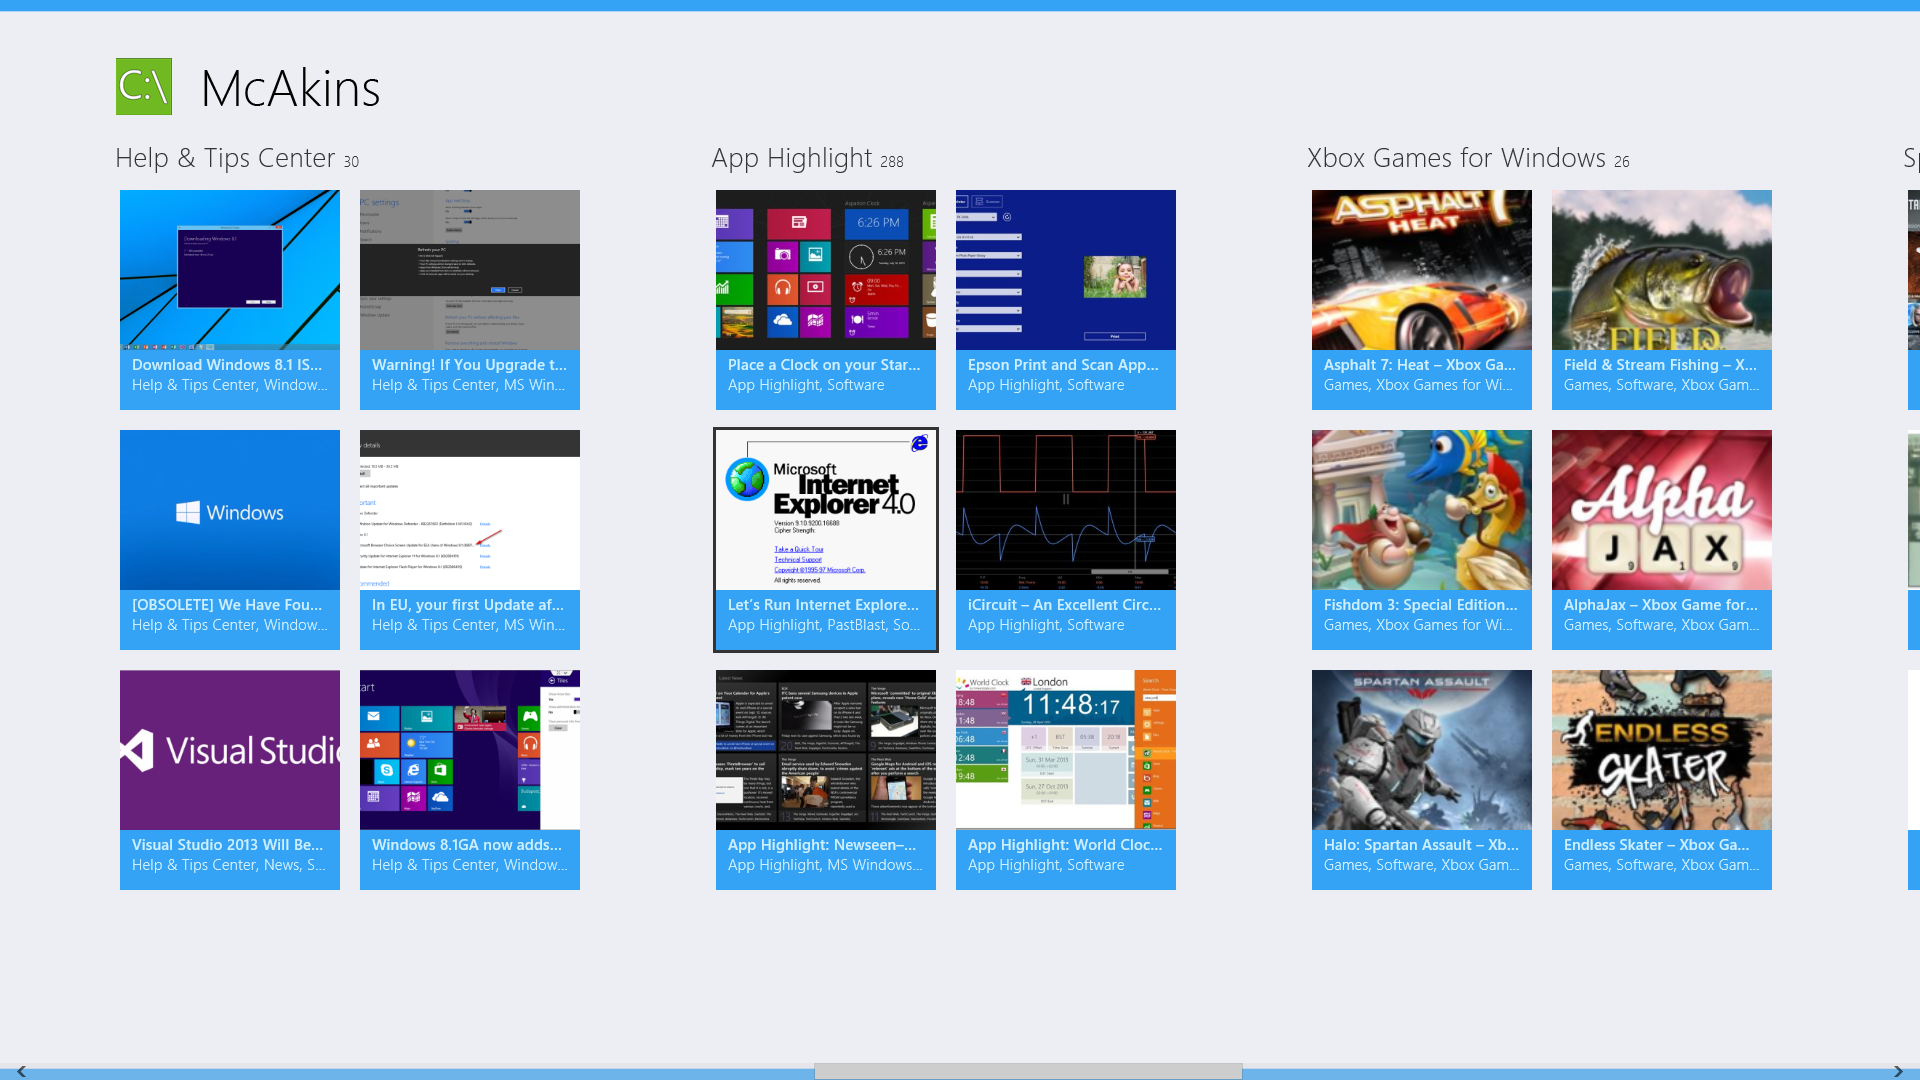Open Xbox Games for Windows section header
This screenshot has height=1080, width=1920.
click(x=1456, y=158)
